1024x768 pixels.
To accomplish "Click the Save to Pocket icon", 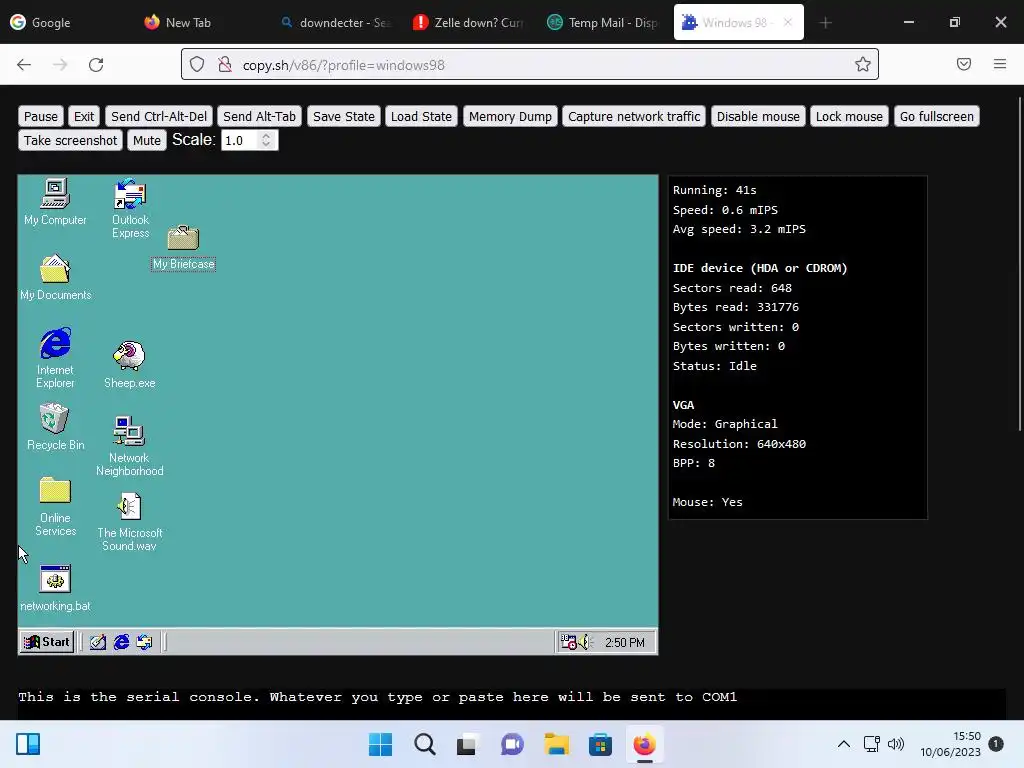I will tap(963, 64).
